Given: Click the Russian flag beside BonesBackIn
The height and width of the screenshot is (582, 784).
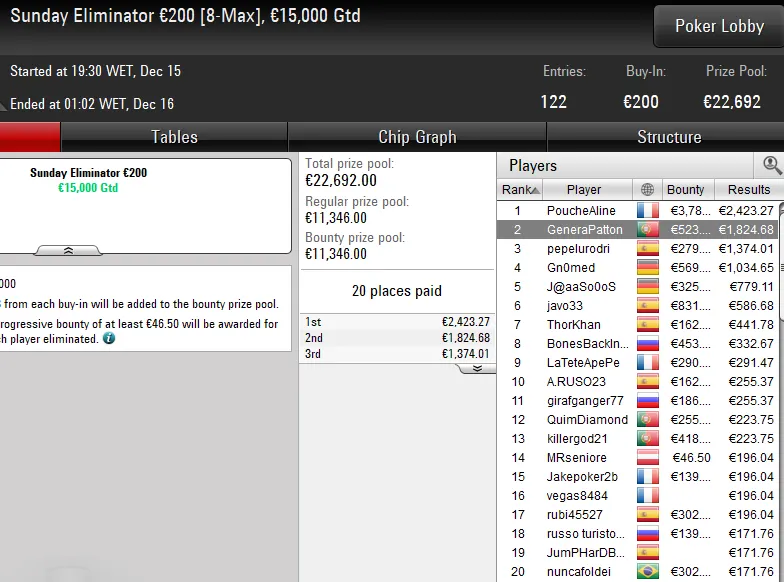Looking at the screenshot, I should click(x=648, y=344).
